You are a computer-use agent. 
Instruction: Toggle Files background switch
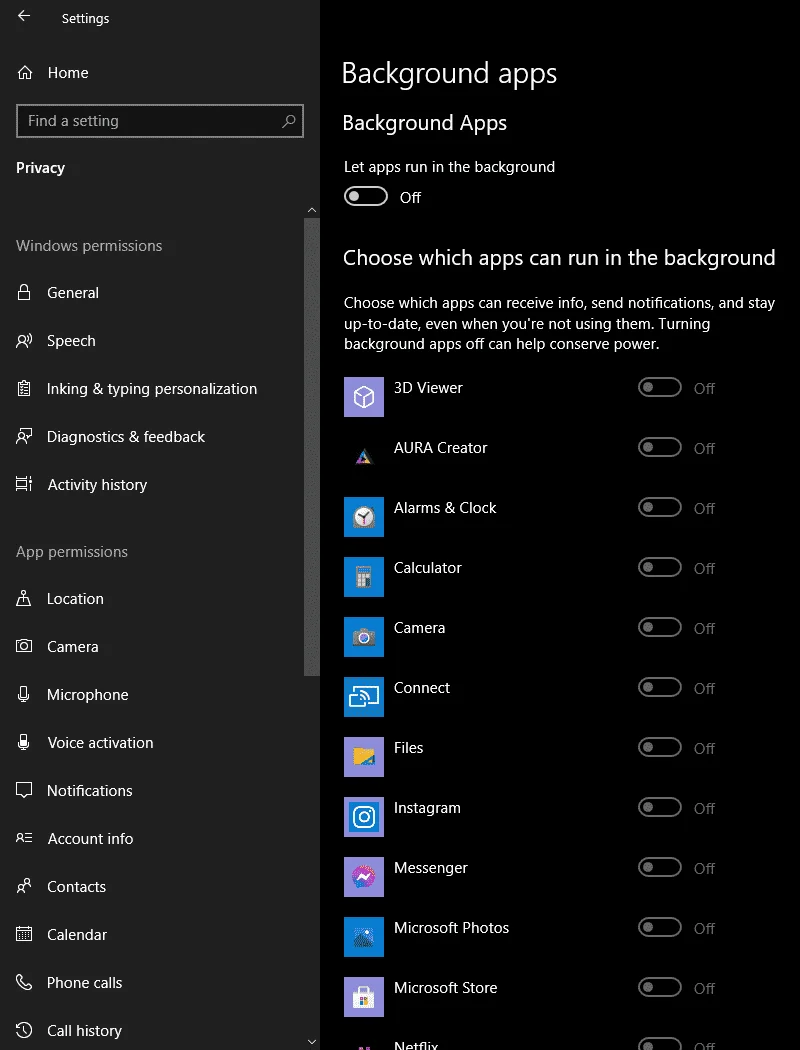pyautogui.click(x=659, y=747)
